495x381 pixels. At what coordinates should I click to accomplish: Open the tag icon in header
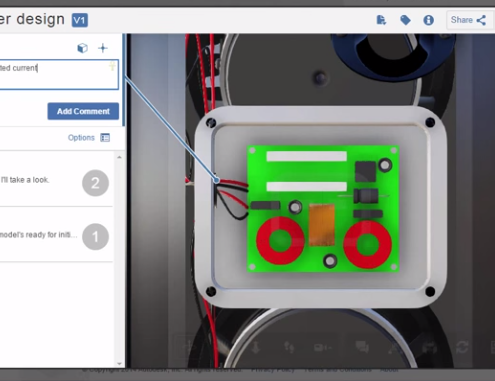pos(405,20)
